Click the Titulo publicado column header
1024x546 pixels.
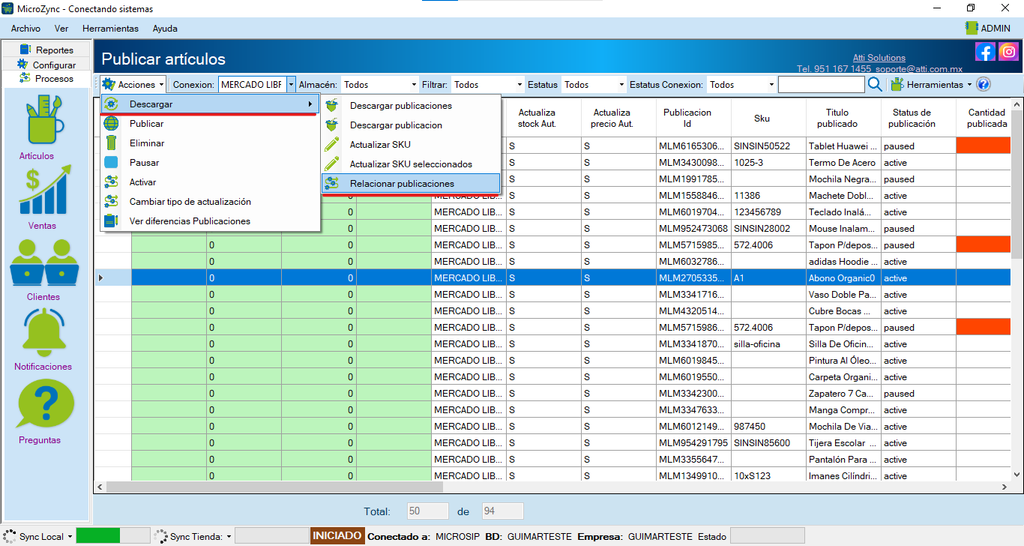[x=844, y=118]
